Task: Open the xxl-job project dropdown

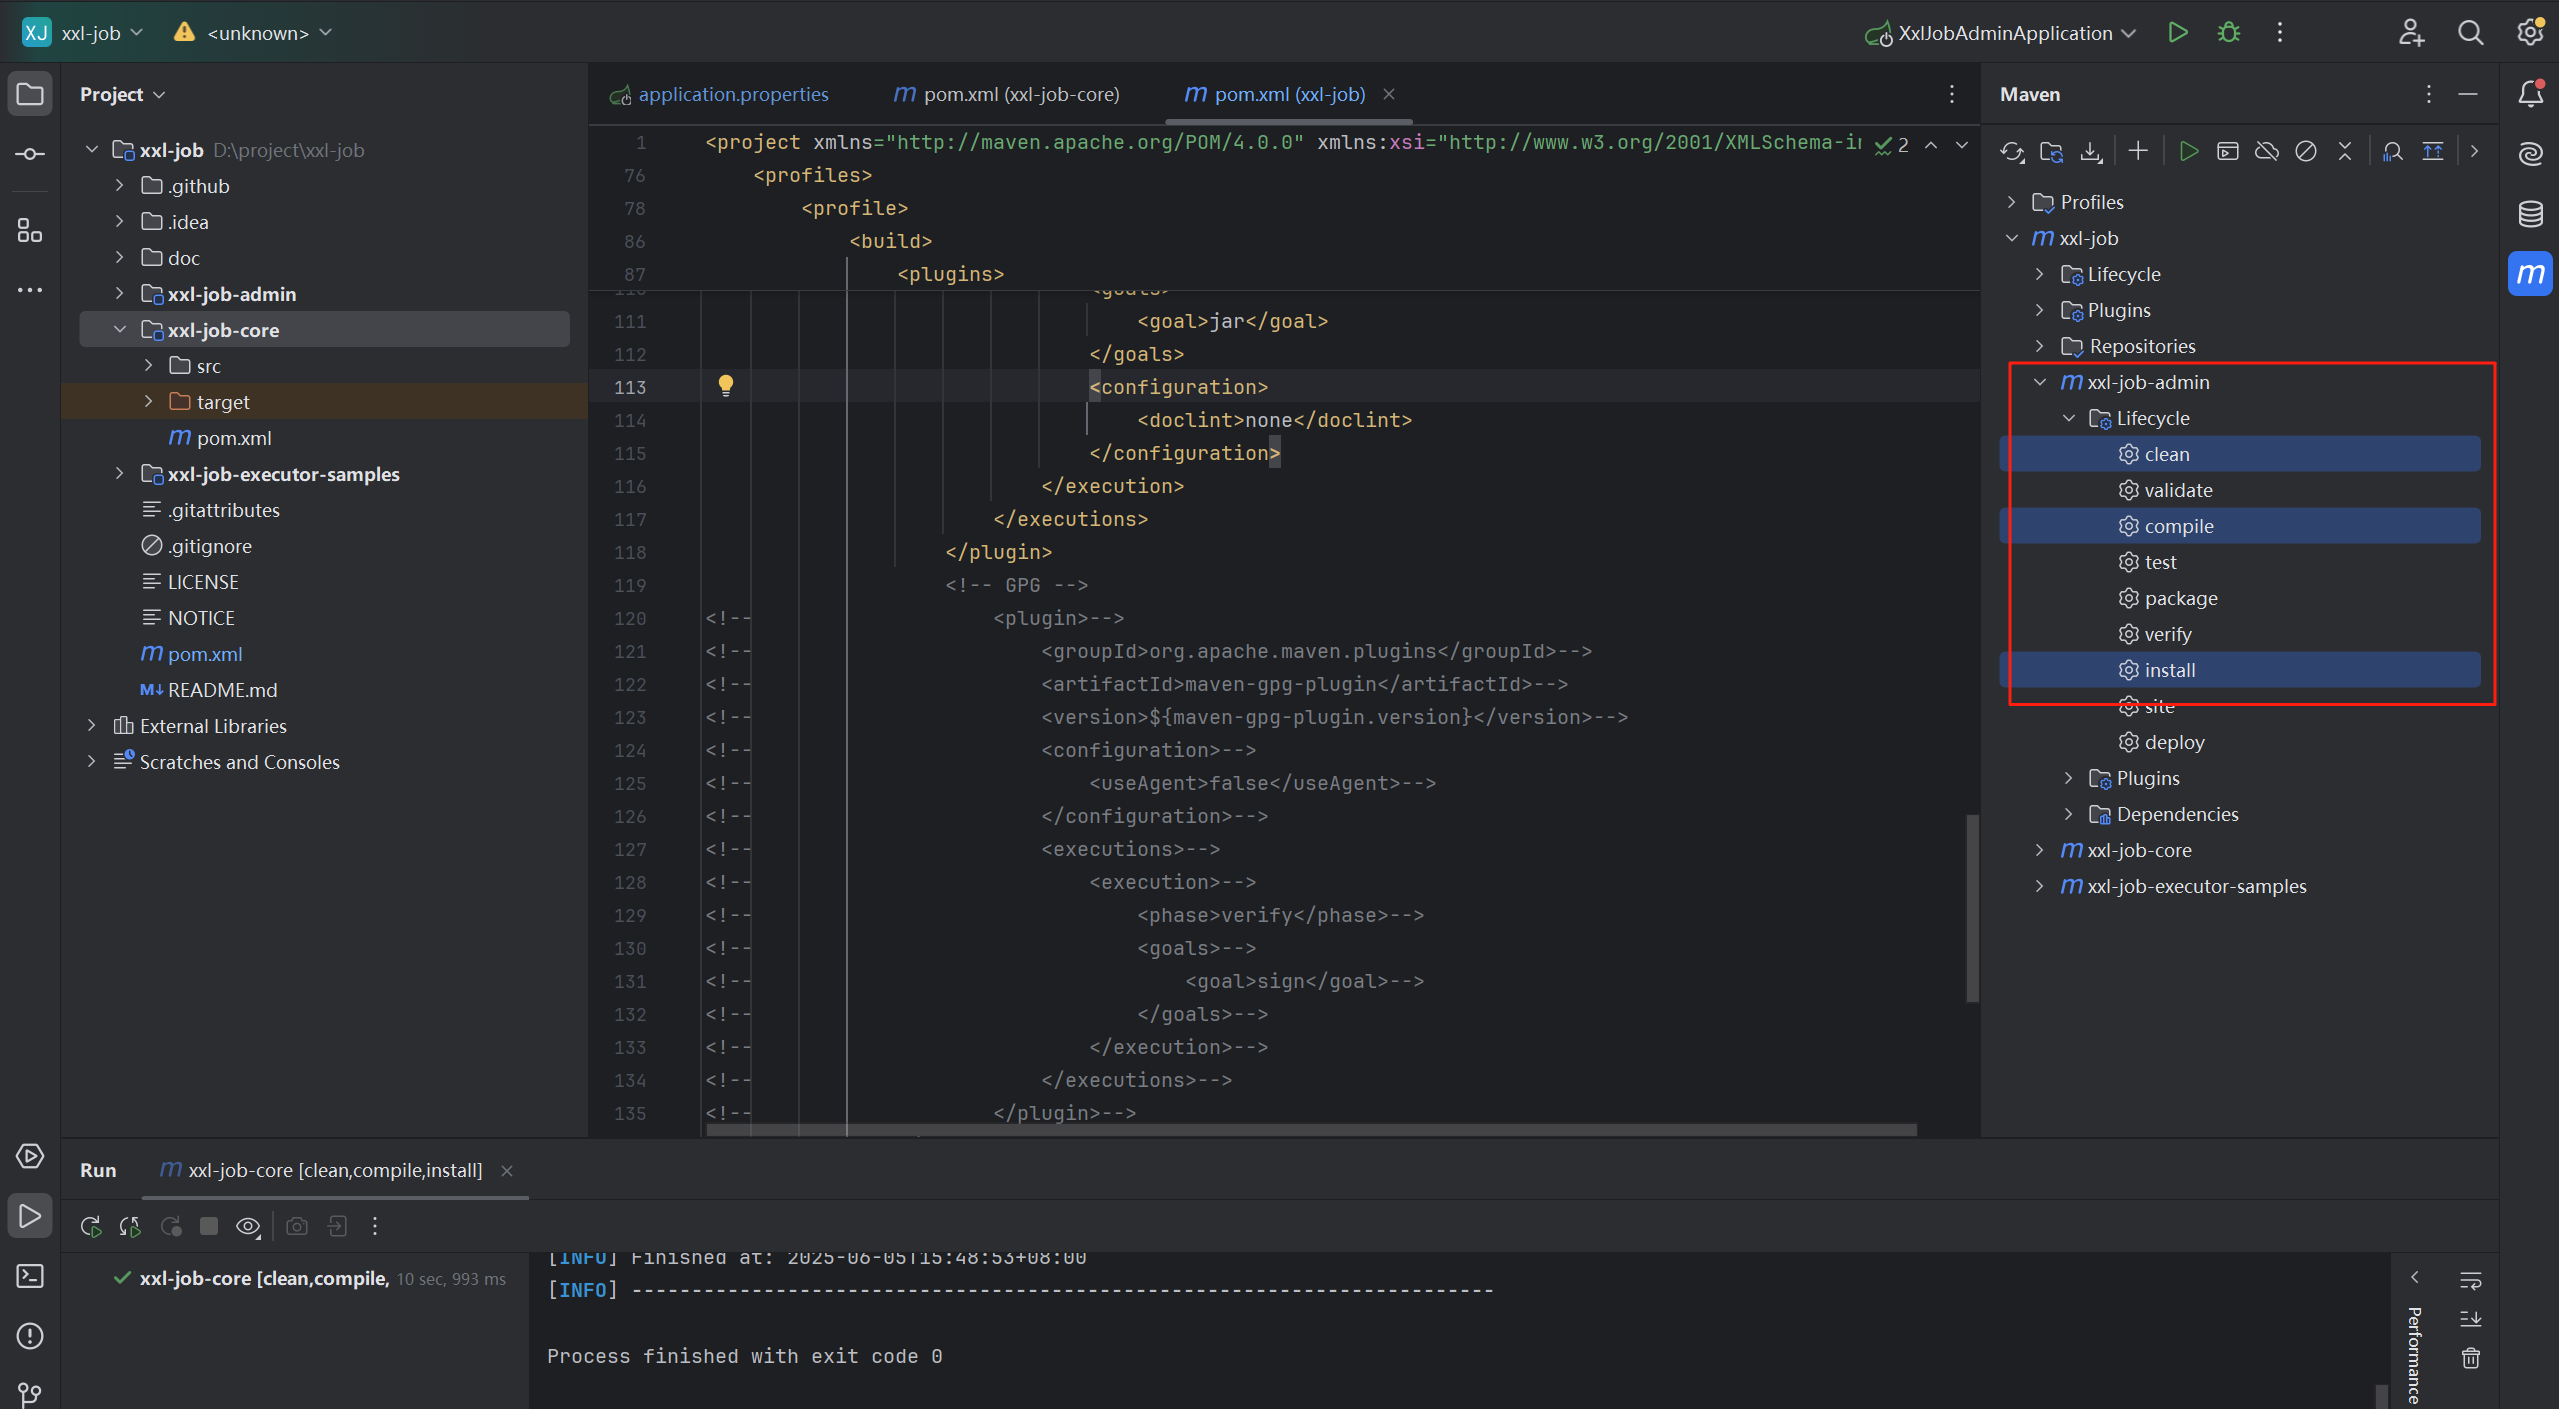Action: point(84,33)
